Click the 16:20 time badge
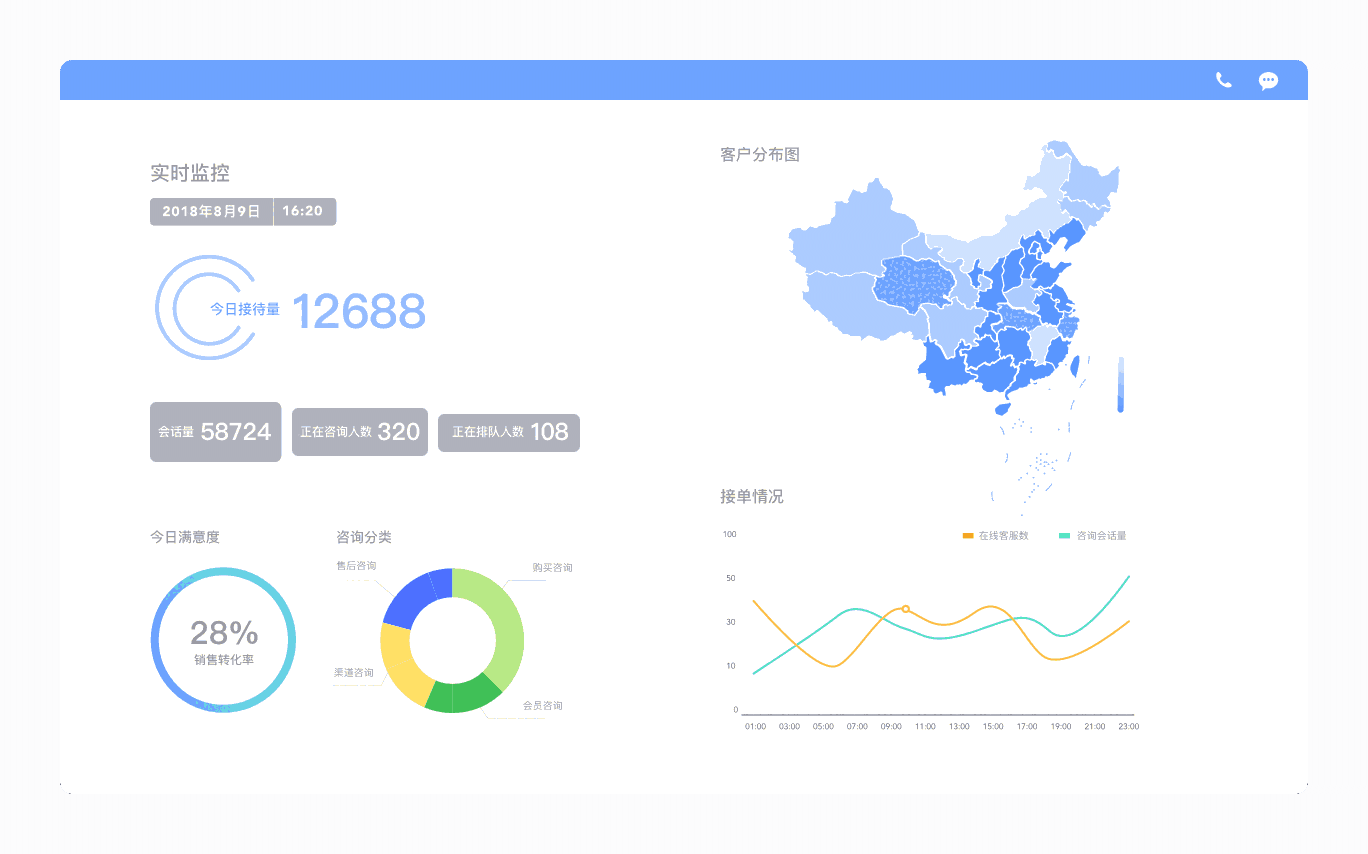1368x854 pixels. pyautogui.click(x=304, y=211)
